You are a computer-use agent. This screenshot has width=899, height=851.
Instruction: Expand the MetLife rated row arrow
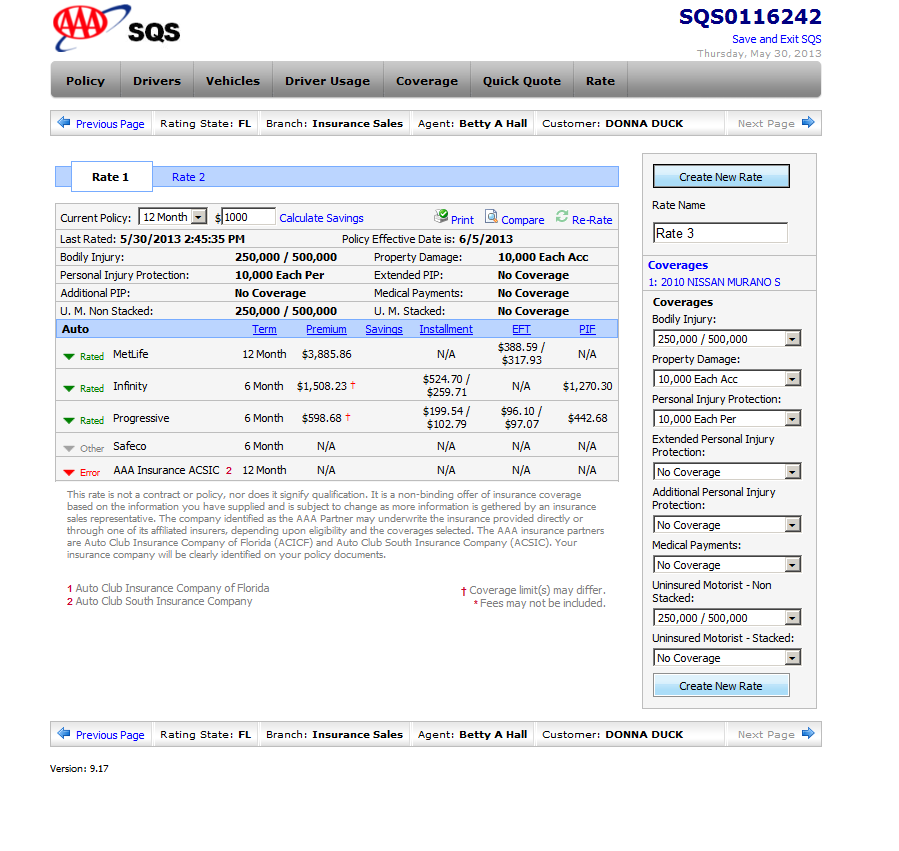pyautogui.click(x=69, y=357)
